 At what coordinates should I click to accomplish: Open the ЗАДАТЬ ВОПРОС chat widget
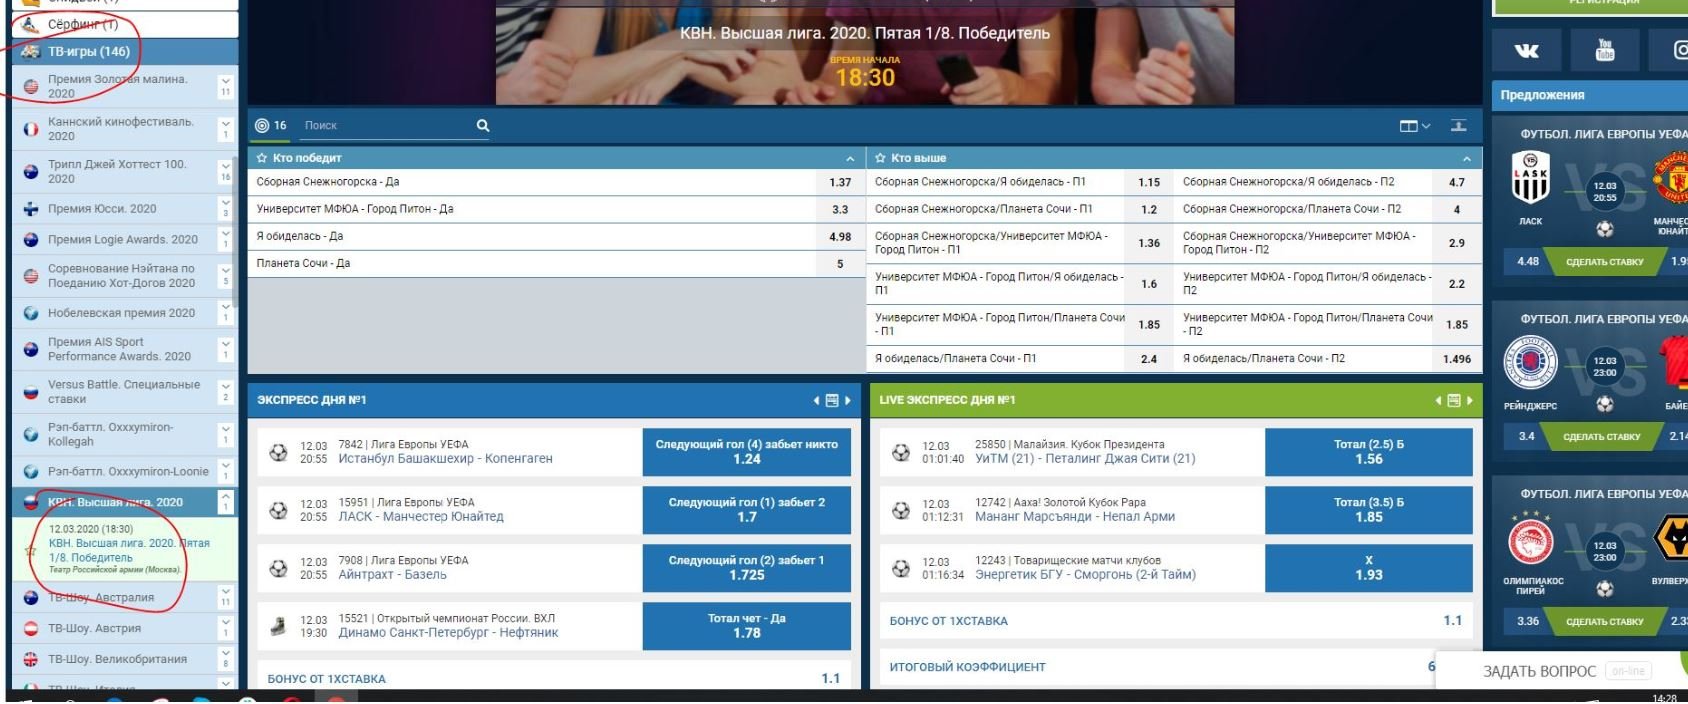[x=1539, y=671]
